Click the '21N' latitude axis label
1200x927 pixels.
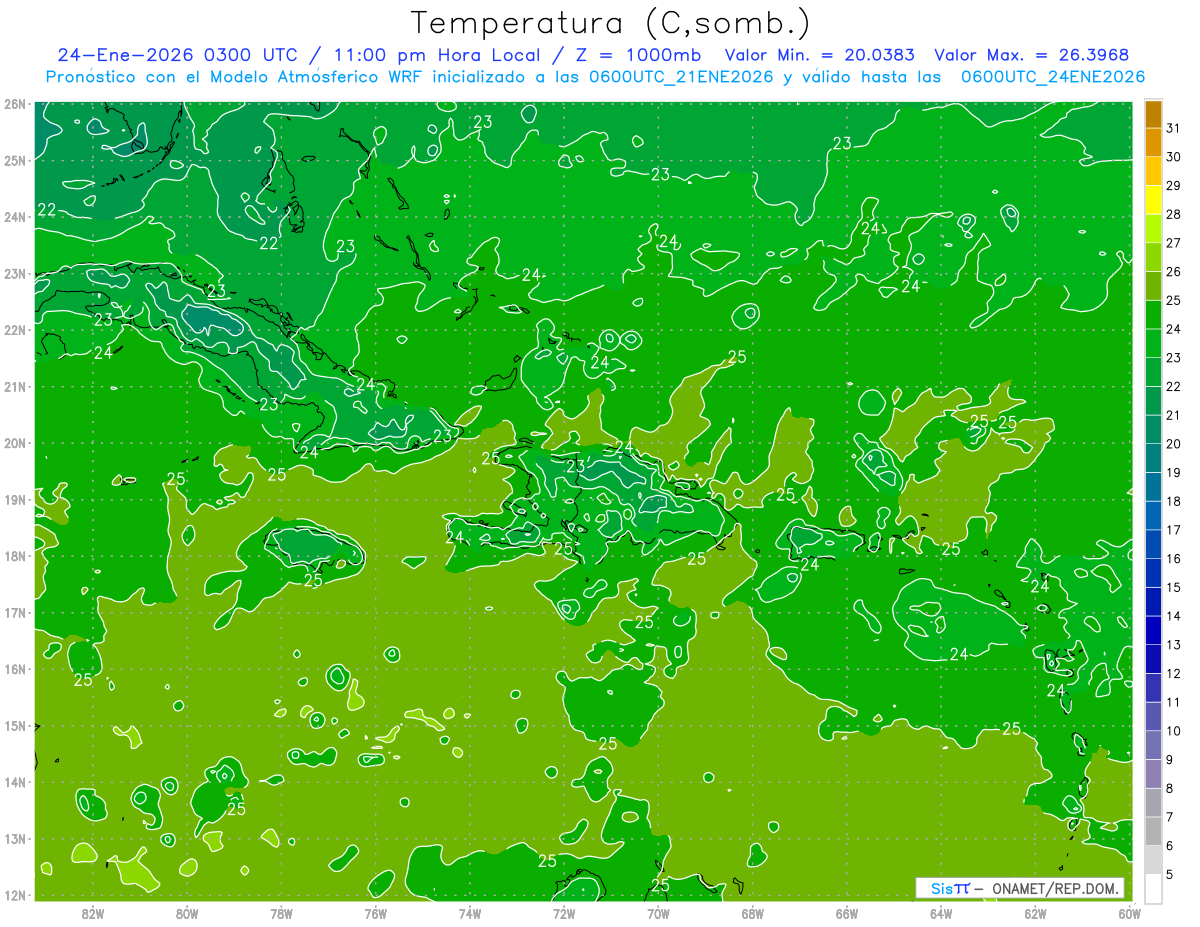click(14, 386)
